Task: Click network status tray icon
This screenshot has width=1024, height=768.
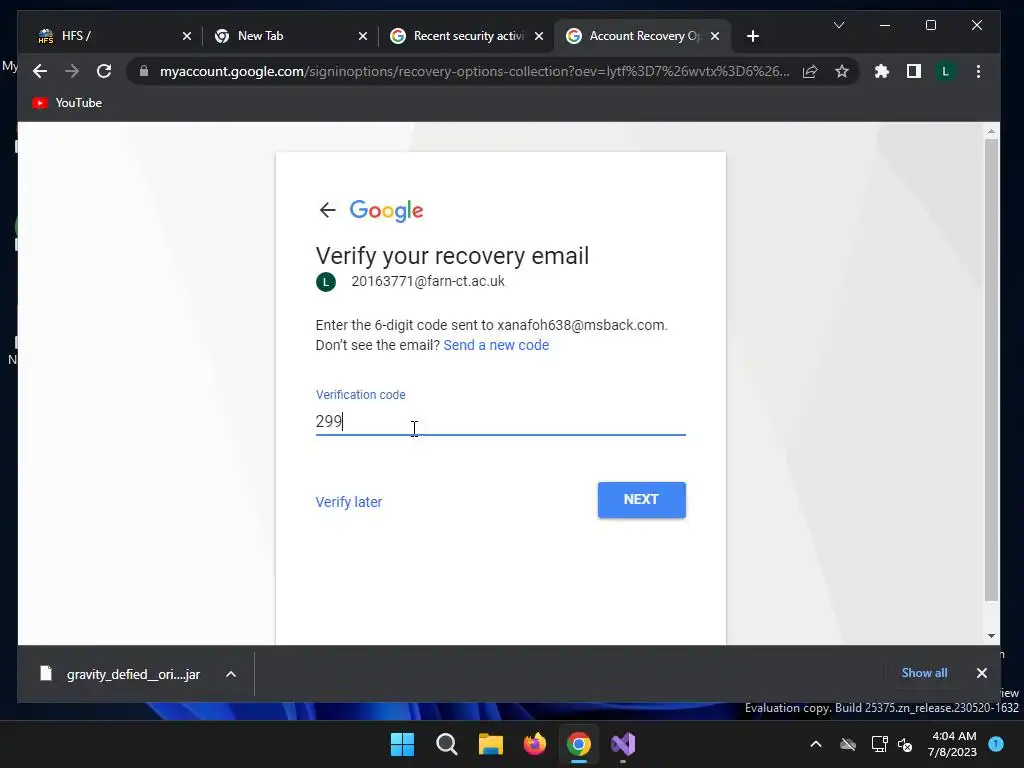Action: tap(879, 744)
